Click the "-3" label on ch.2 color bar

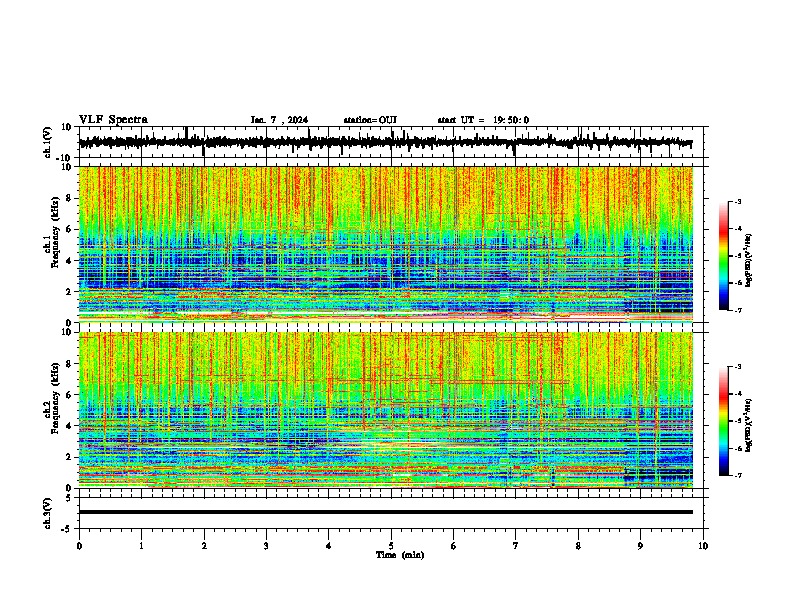pyautogui.click(x=738, y=367)
